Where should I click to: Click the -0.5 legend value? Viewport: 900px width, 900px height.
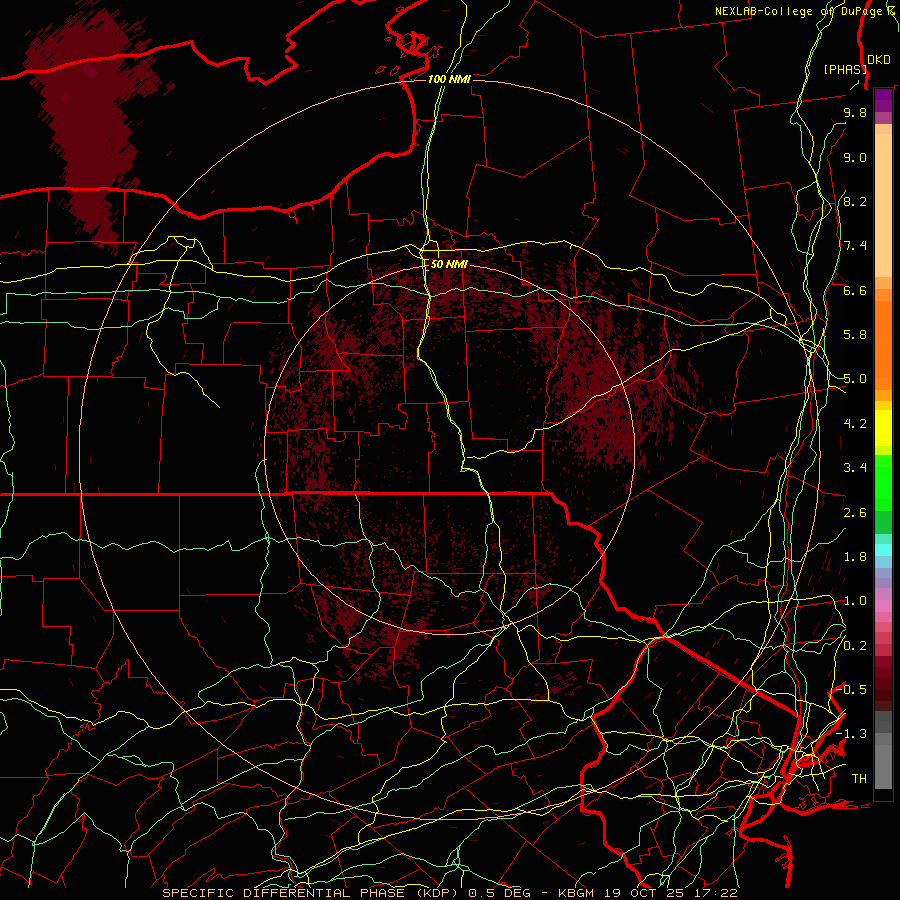coord(852,690)
